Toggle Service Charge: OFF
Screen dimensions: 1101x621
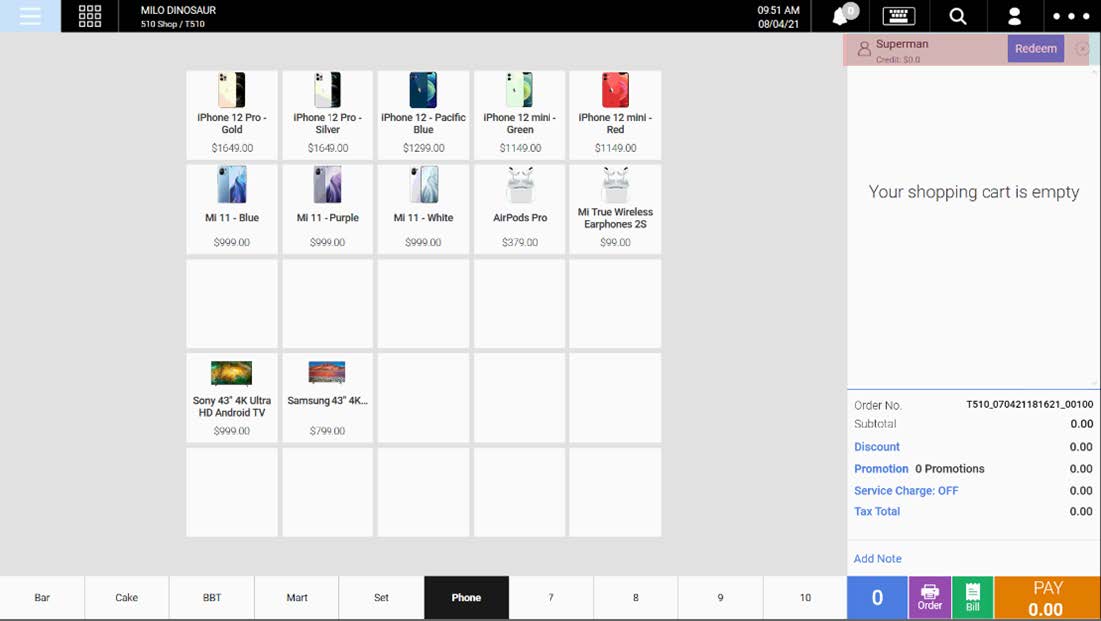[x=906, y=490]
